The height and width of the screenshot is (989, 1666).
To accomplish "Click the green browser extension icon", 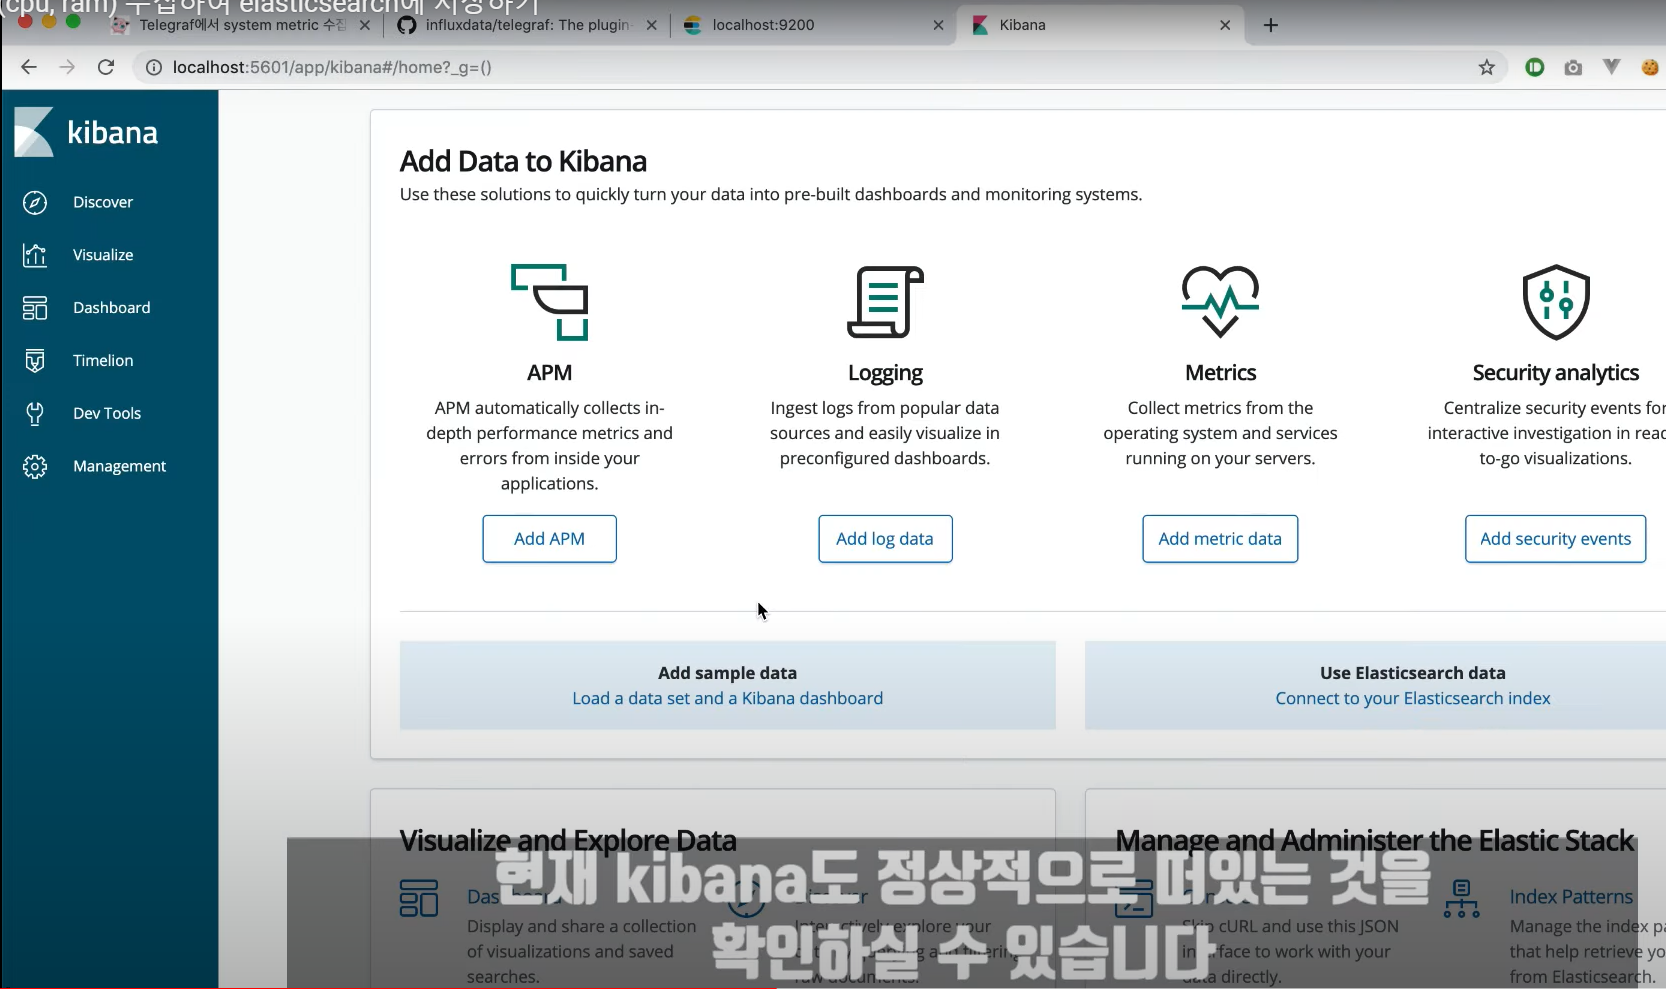I will pos(1535,67).
